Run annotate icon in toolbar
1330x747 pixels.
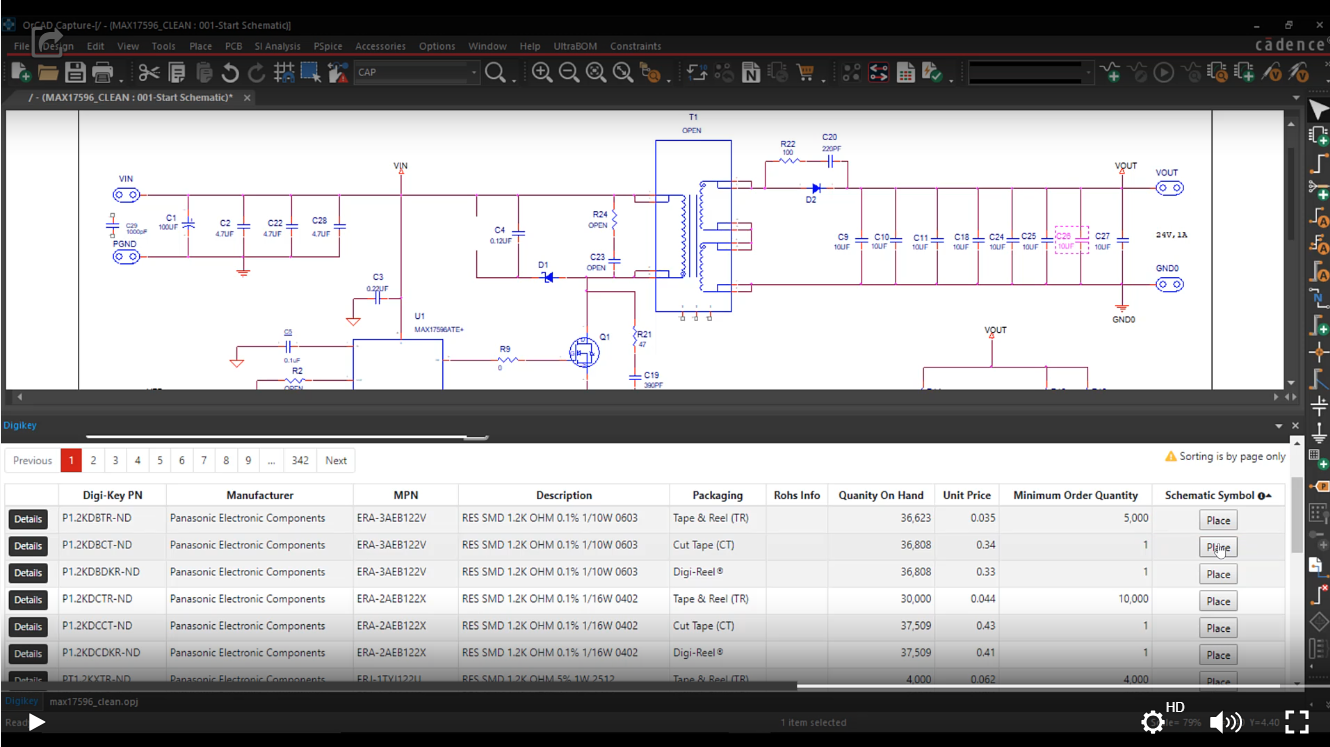coord(697,72)
